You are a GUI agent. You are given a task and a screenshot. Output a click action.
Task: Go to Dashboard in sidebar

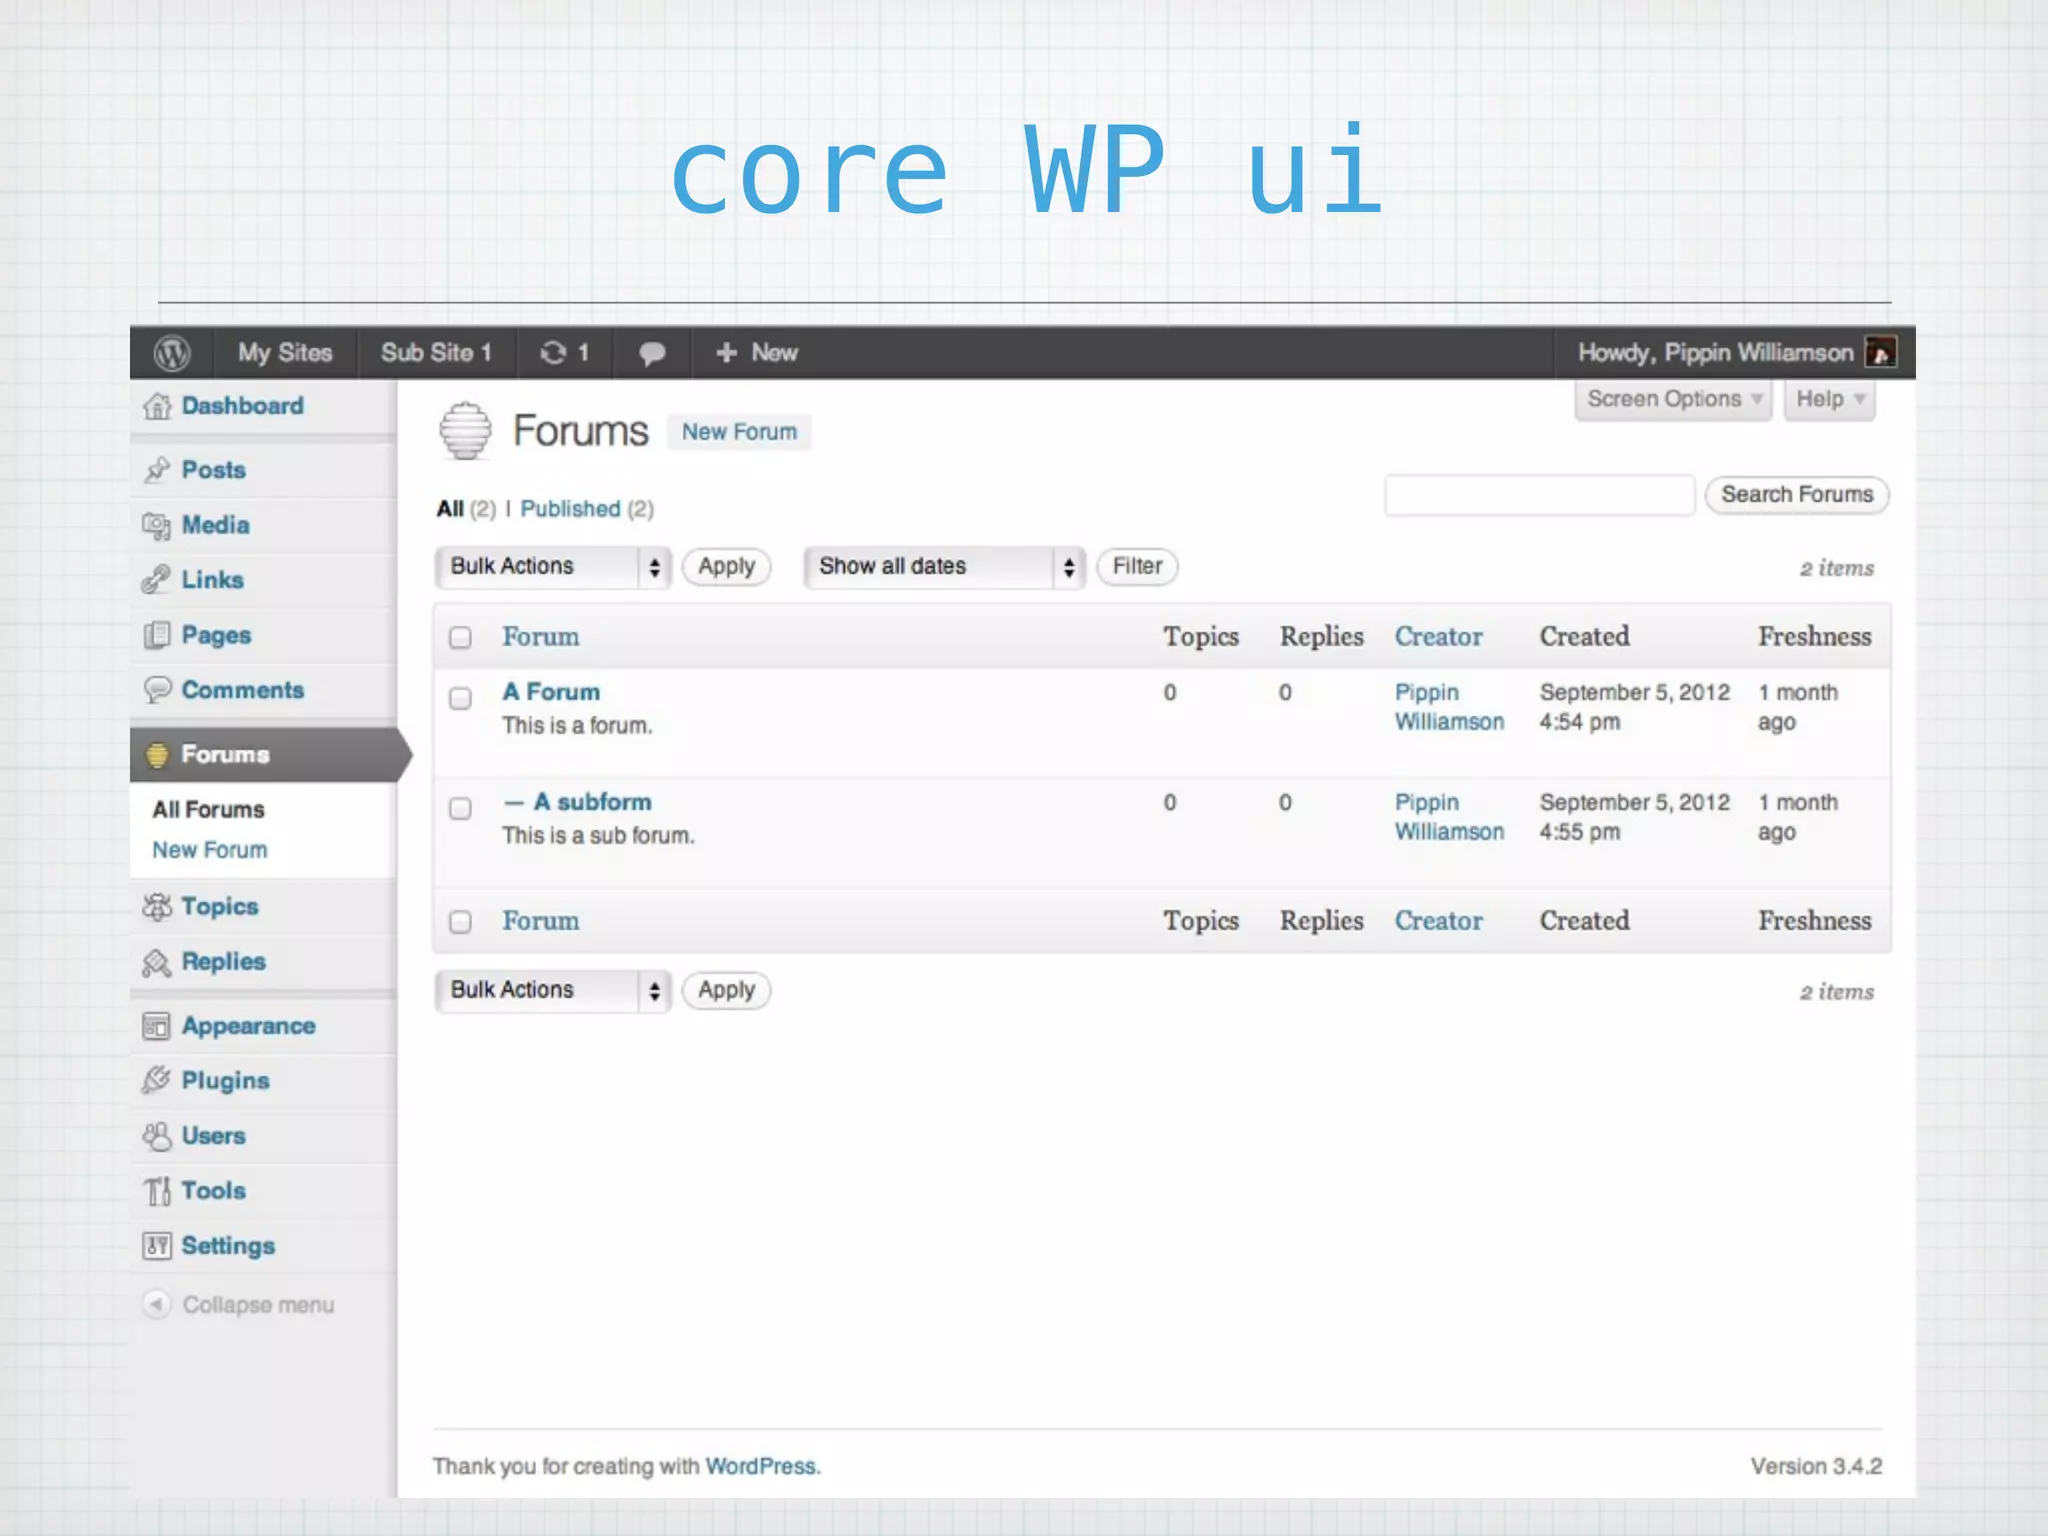(243, 406)
